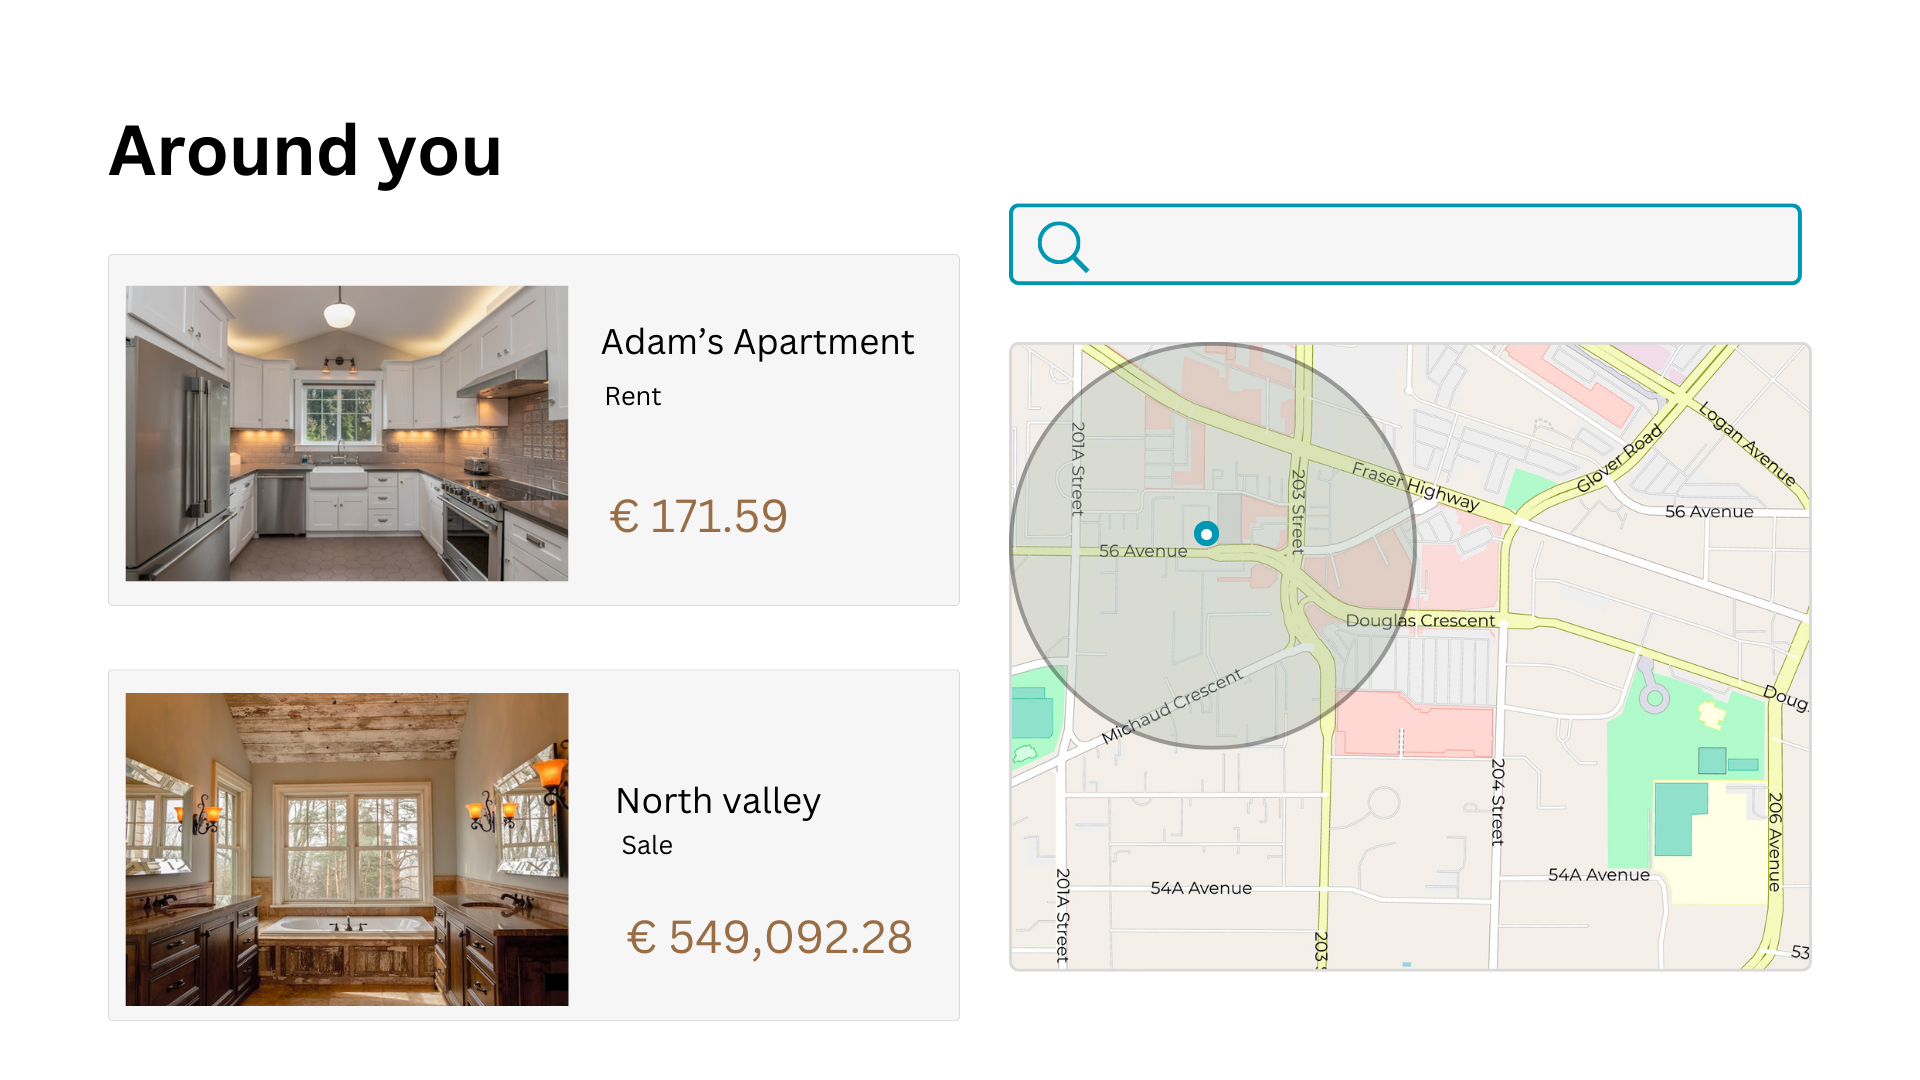Click Logan Avenue label on the map
The image size is (1920, 1080).
tap(1747, 443)
